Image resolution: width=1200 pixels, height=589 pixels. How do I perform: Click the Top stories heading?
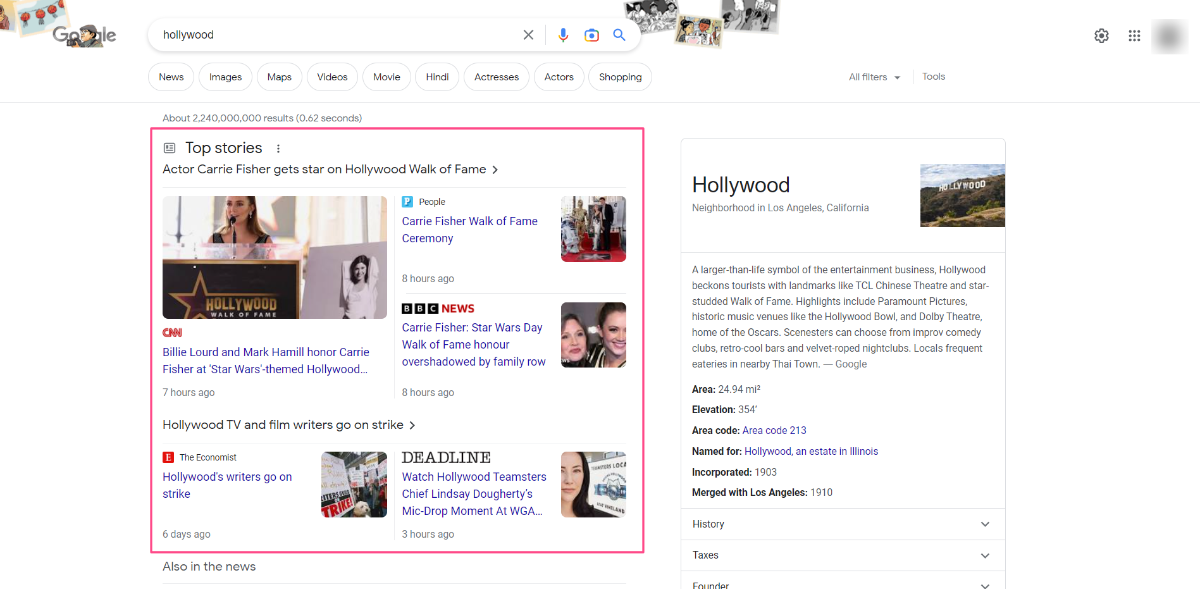pyautogui.click(x=223, y=148)
